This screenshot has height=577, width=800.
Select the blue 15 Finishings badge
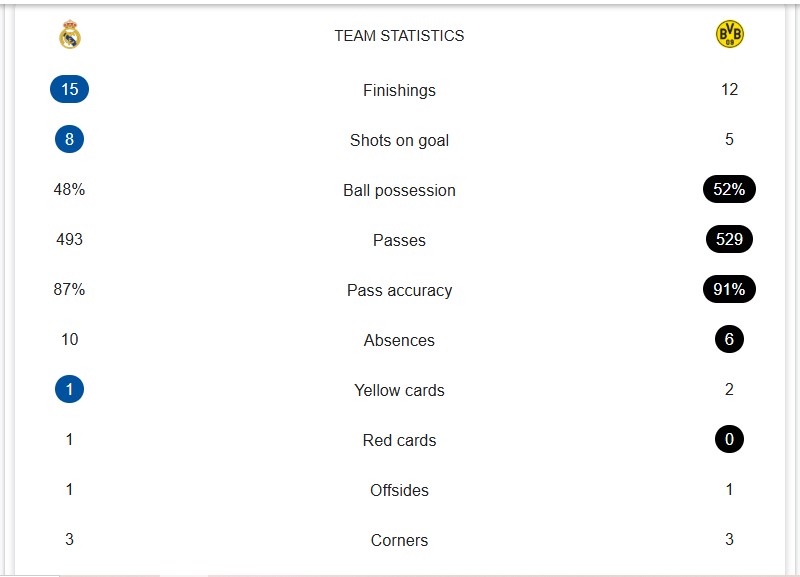click(69, 90)
